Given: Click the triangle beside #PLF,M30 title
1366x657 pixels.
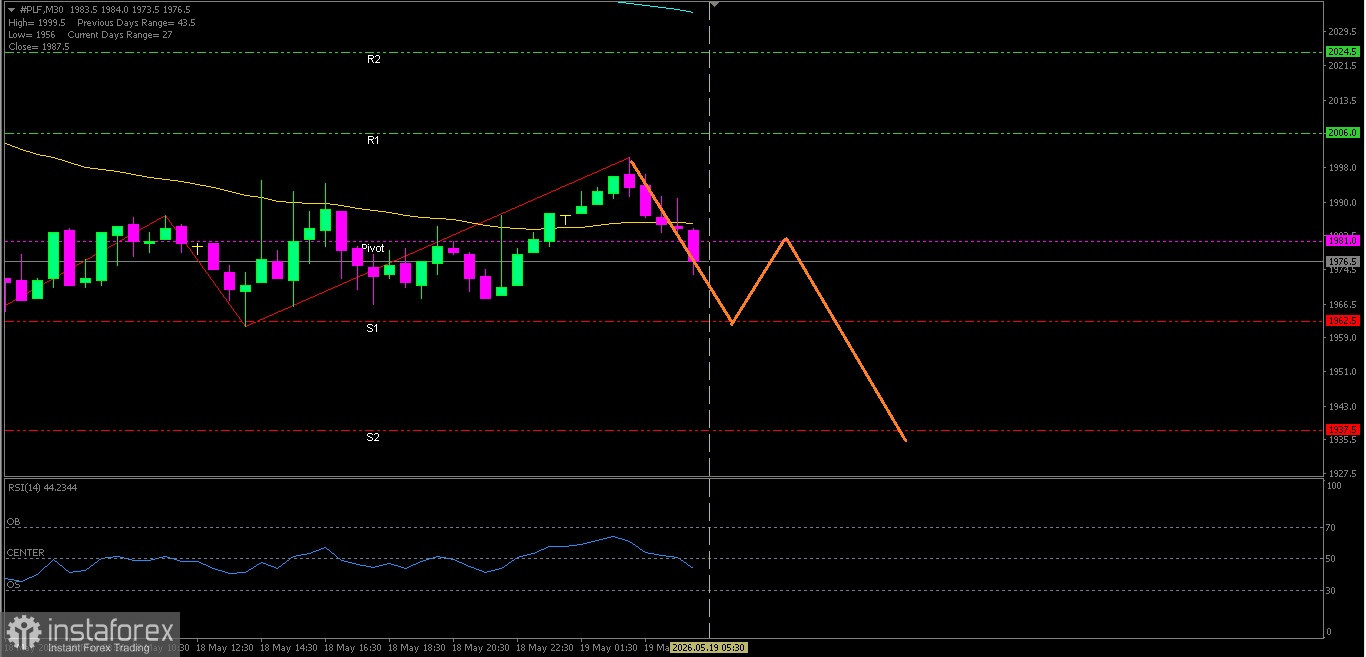Looking at the screenshot, I should [11, 10].
